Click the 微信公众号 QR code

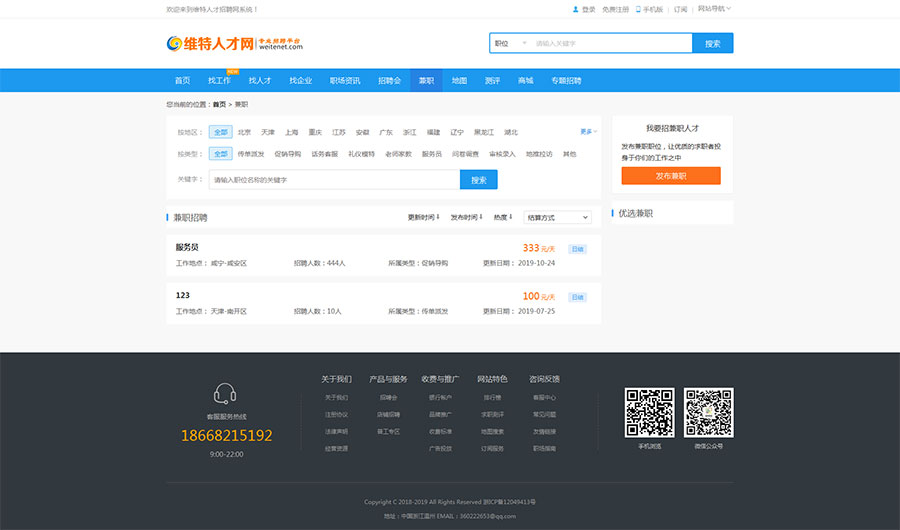tap(708, 412)
